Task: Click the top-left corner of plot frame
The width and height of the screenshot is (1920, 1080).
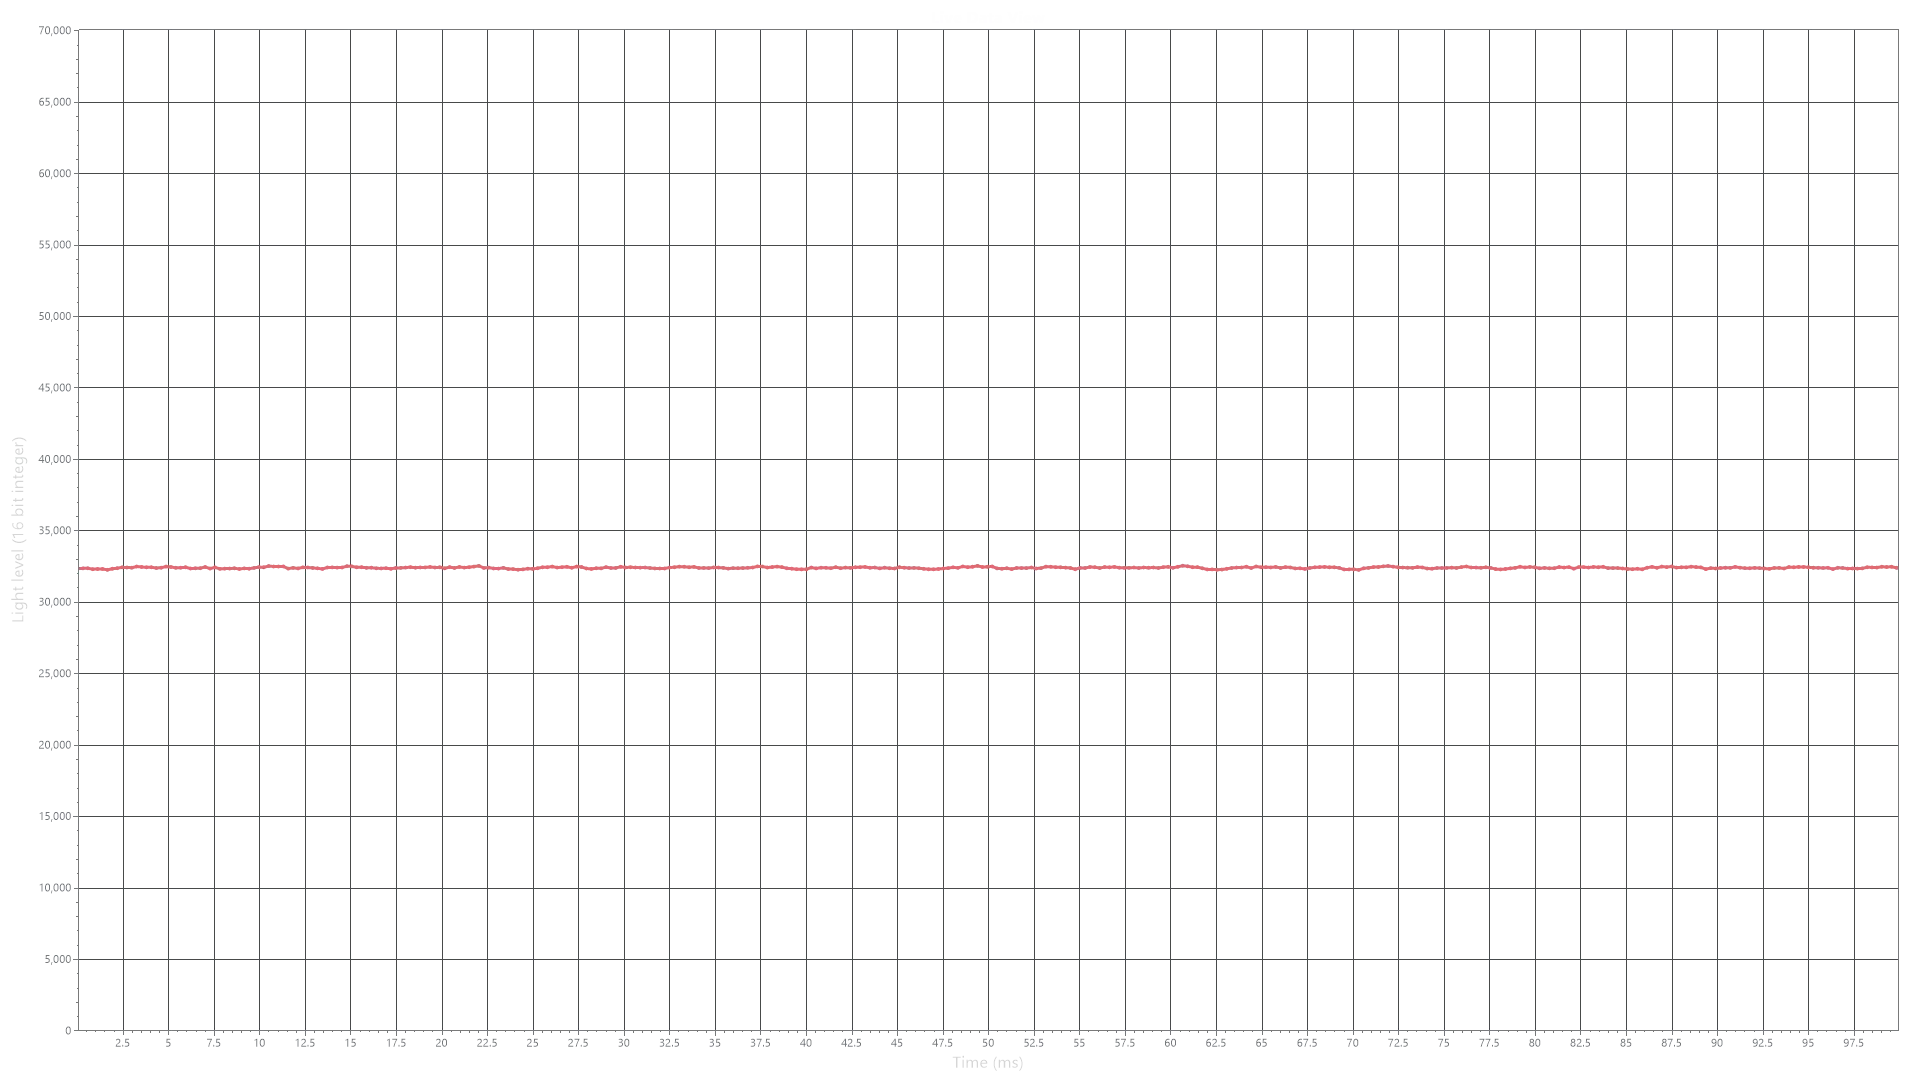Action: 76,29
